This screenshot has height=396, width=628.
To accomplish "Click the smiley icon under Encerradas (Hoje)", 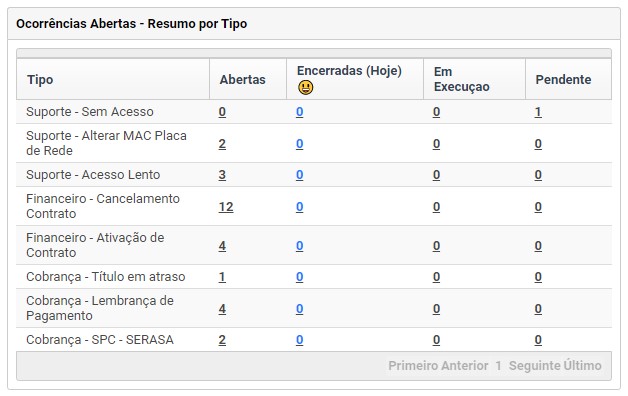I will 306,87.
